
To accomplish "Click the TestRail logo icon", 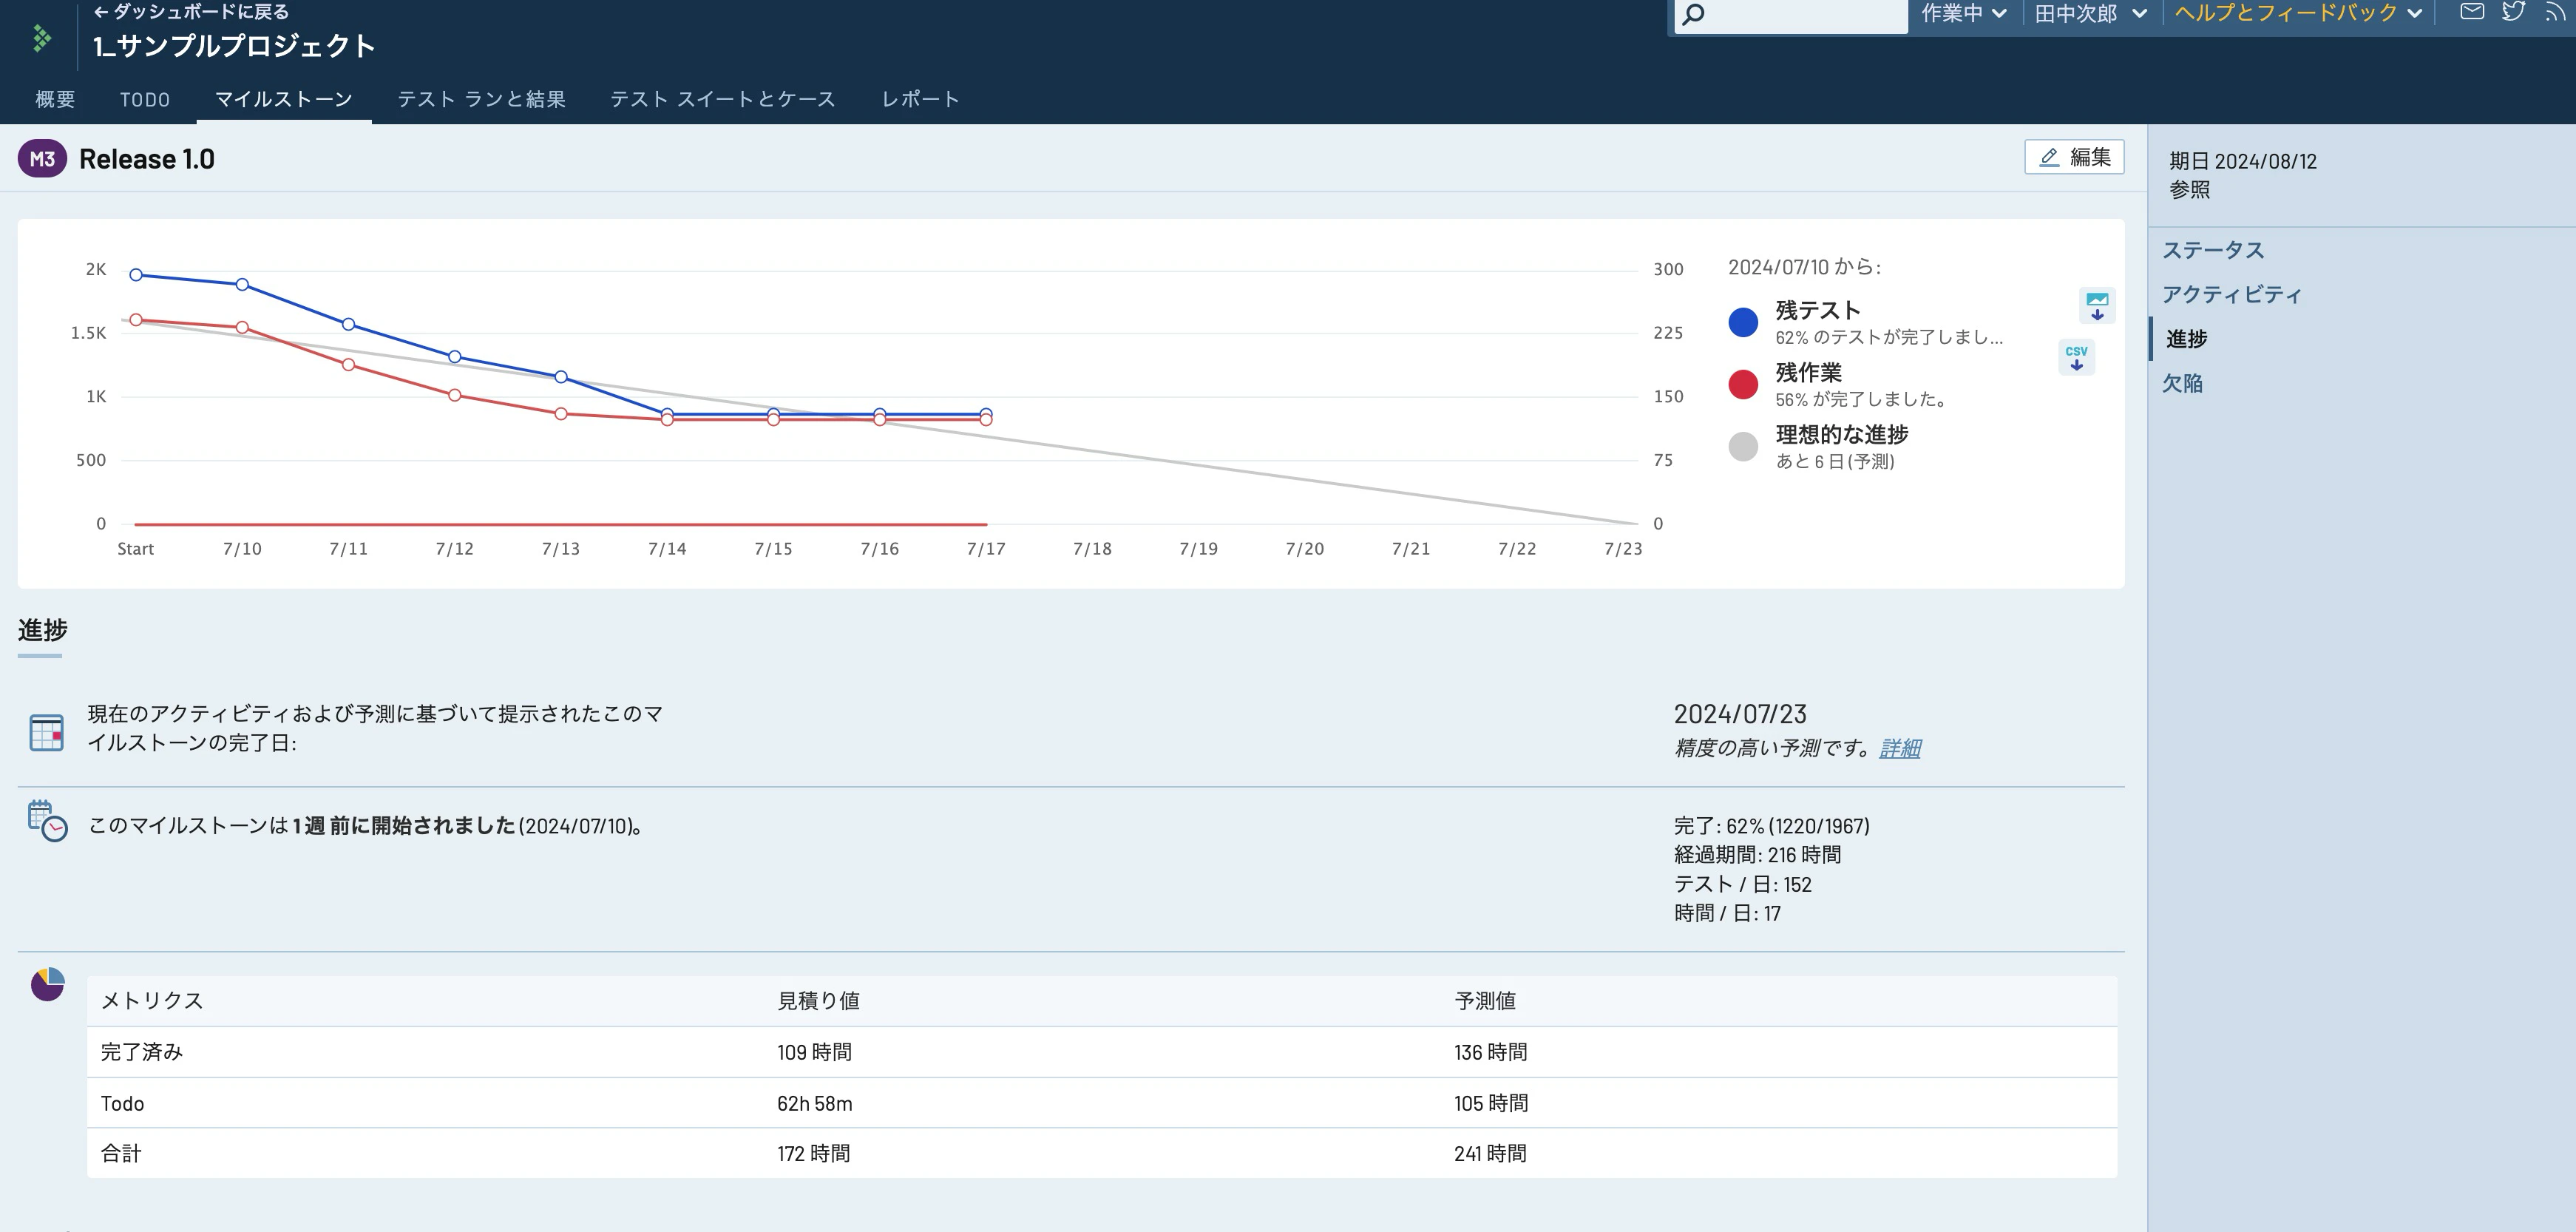I will click(41, 38).
